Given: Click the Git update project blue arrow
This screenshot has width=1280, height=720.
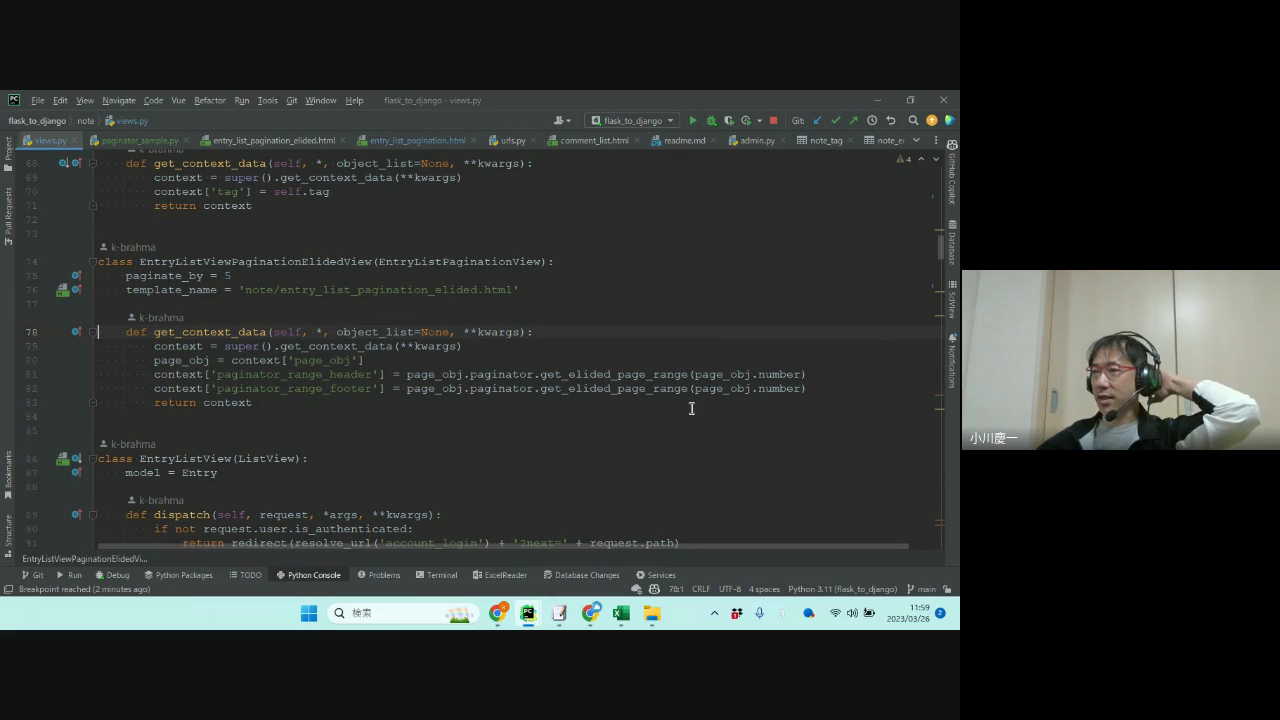Looking at the screenshot, I should click(818, 121).
